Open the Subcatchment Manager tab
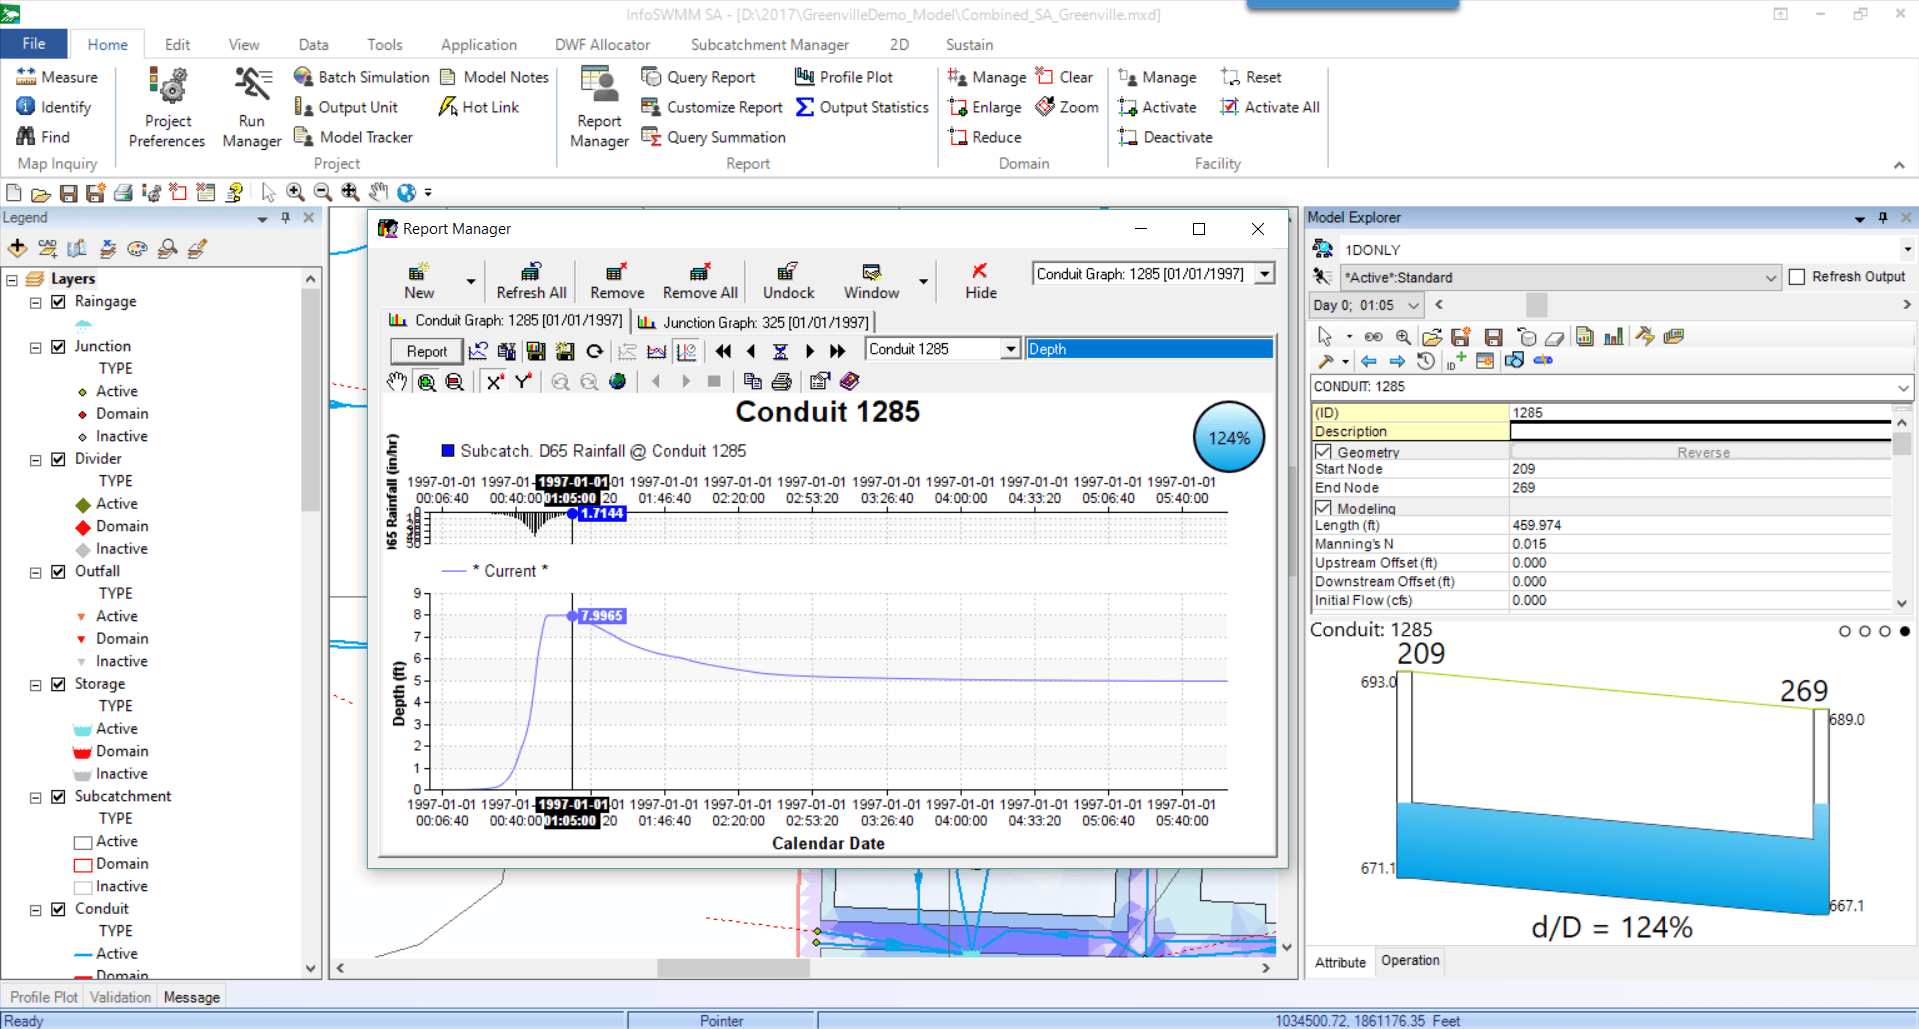 (x=769, y=45)
